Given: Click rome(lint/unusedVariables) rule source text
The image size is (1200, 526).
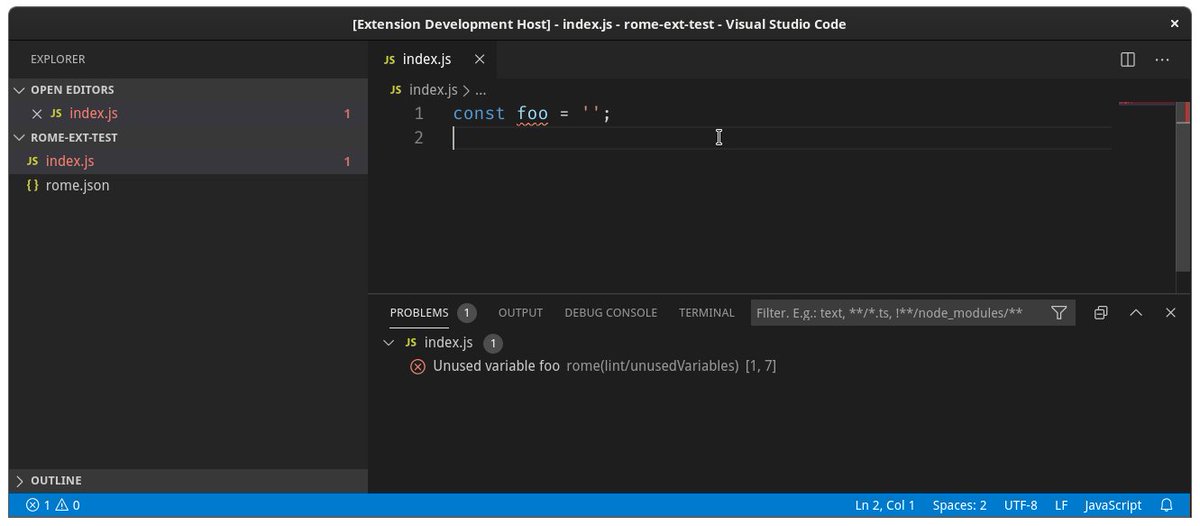Looking at the screenshot, I should point(653,366).
